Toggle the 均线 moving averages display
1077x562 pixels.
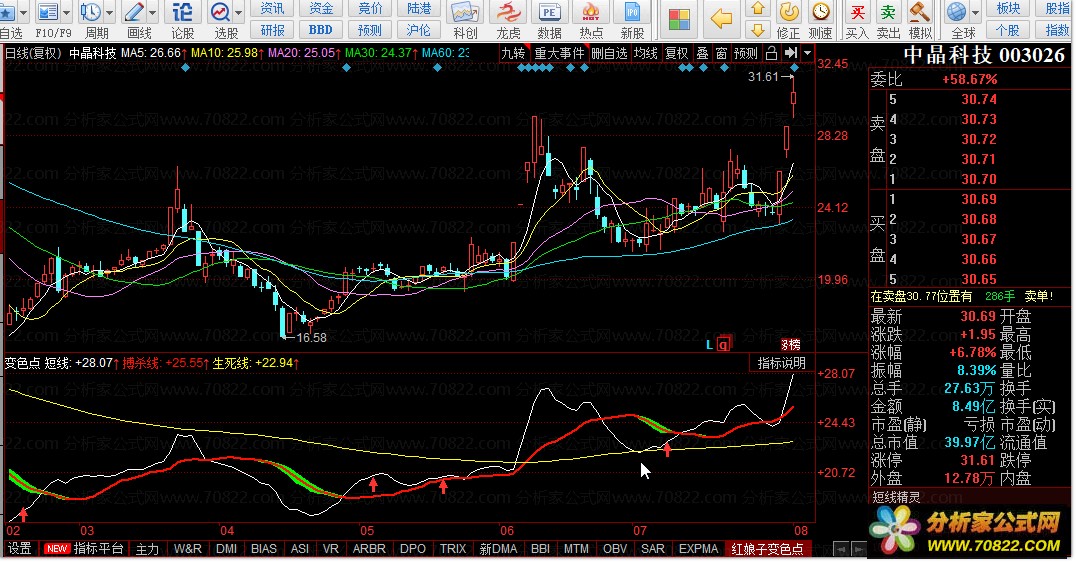tap(646, 53)
